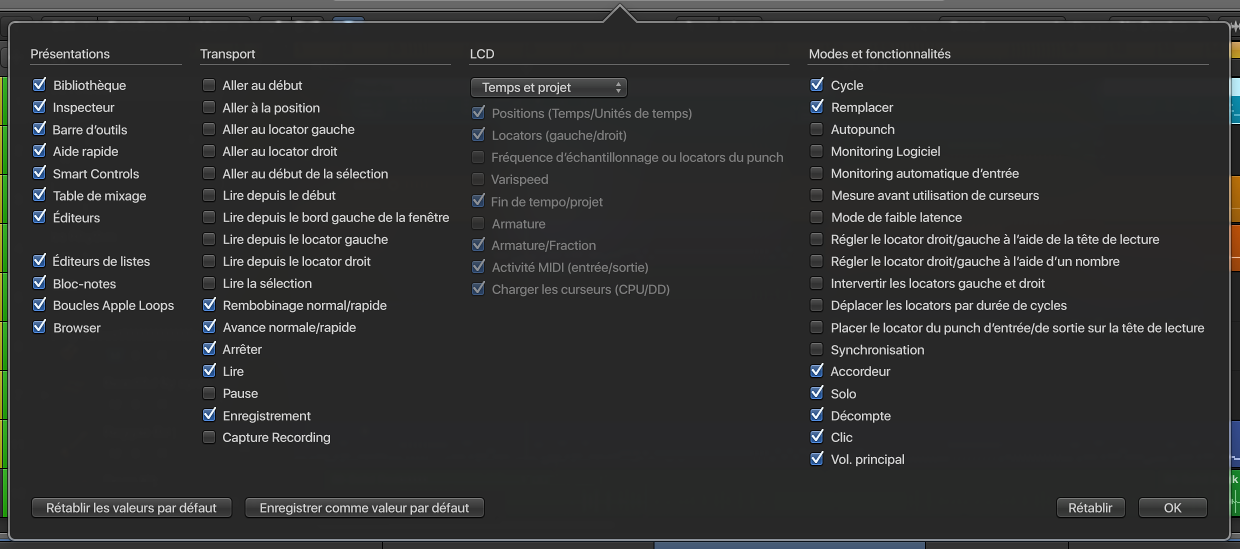Disable the Inspecteur presentation checkbox
This screenshot has width=1240, height=550.
click(40, 108)
